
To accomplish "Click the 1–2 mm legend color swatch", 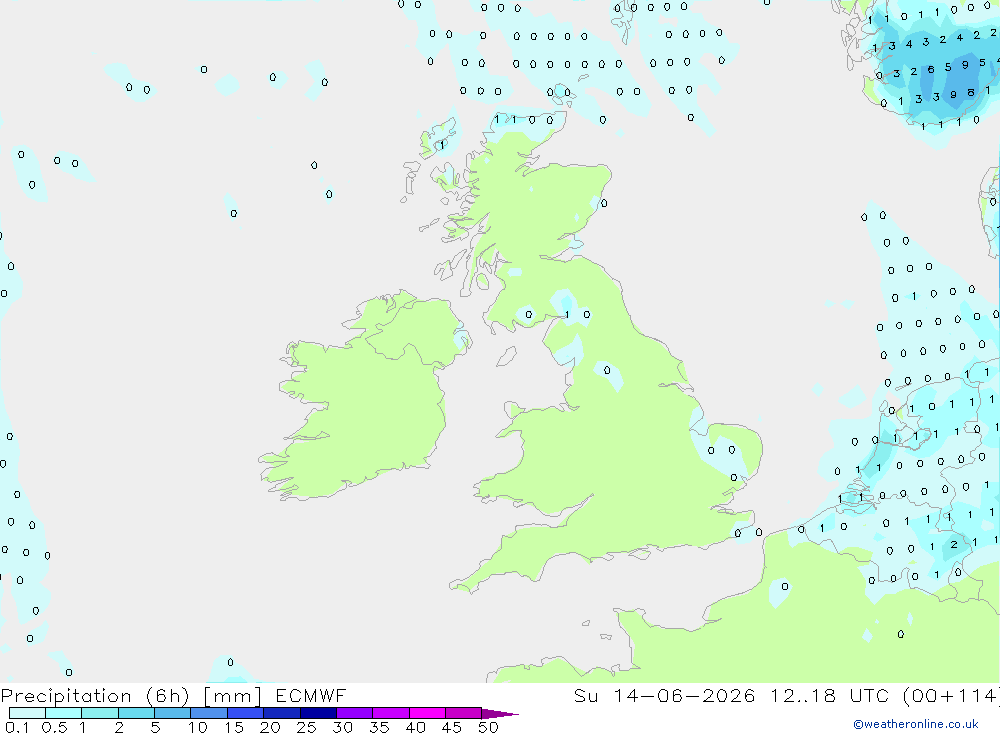I will (x=100, y=713).
